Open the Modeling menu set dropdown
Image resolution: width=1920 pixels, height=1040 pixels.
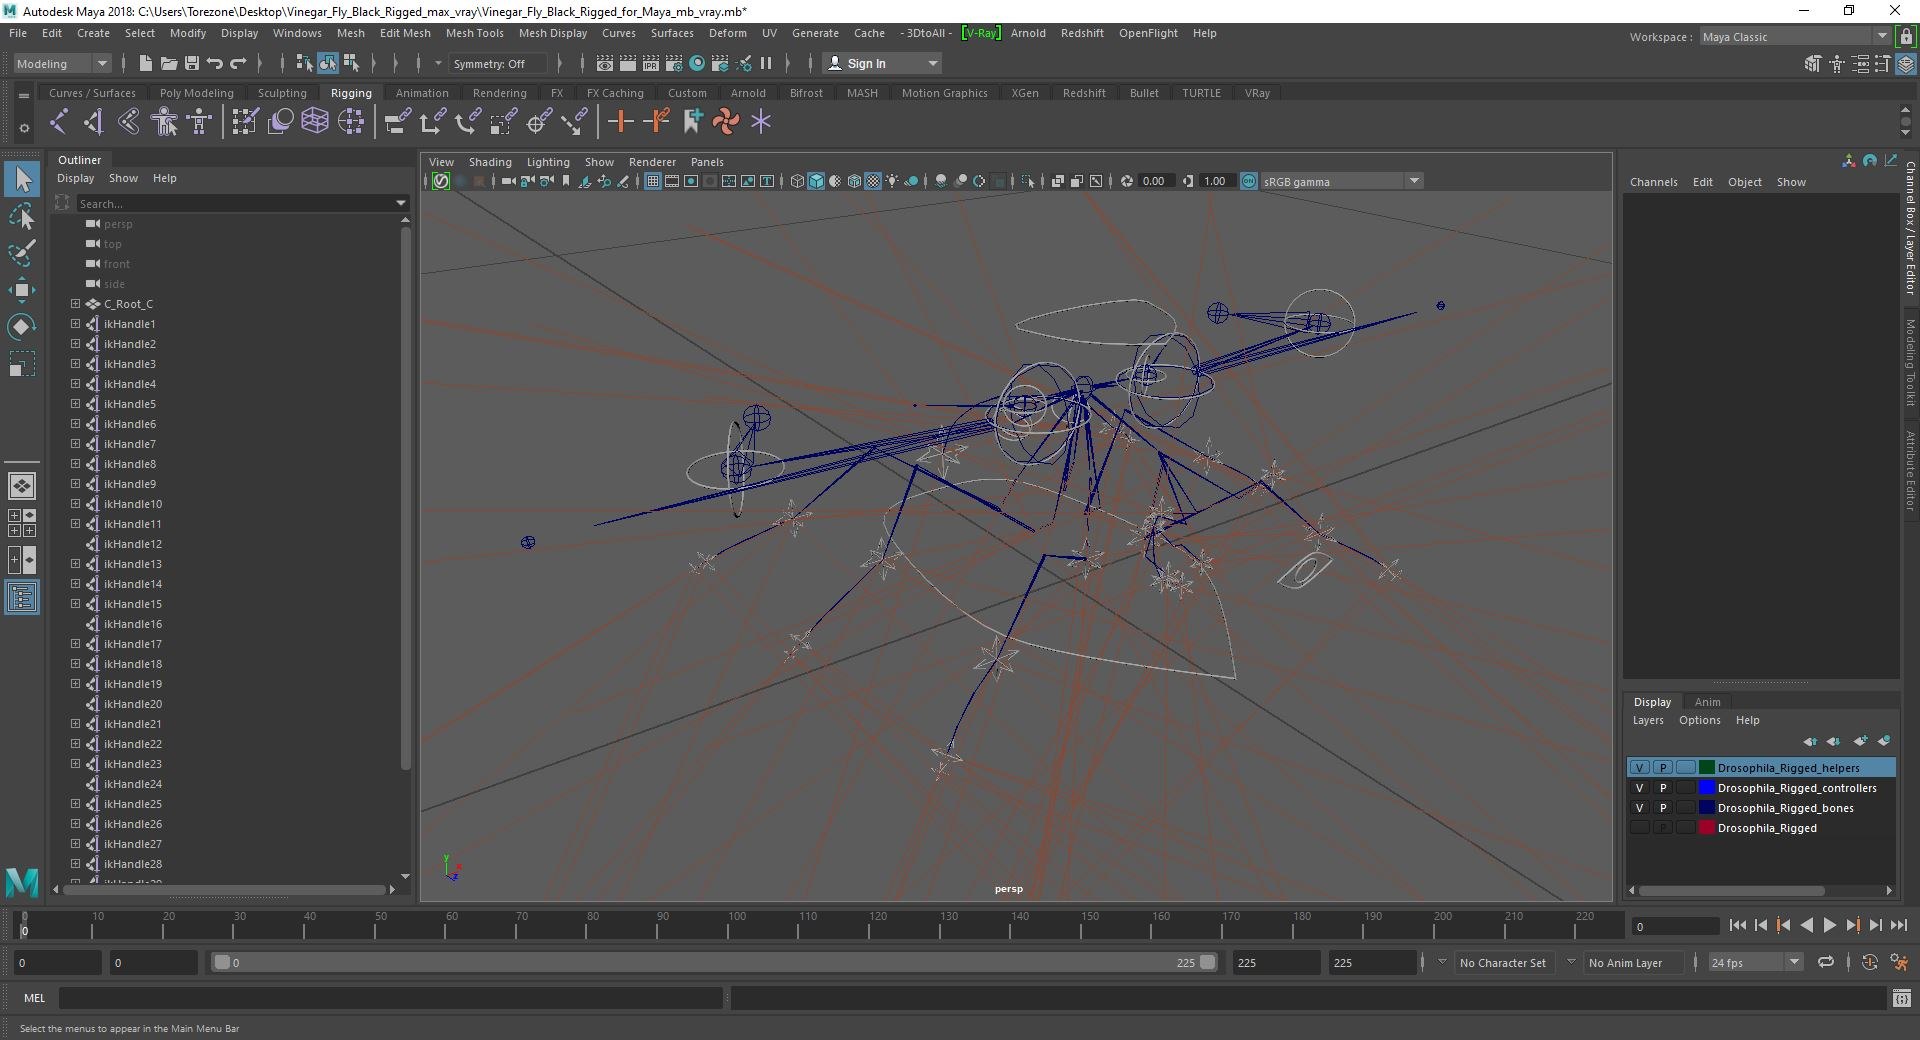(62, 63)
